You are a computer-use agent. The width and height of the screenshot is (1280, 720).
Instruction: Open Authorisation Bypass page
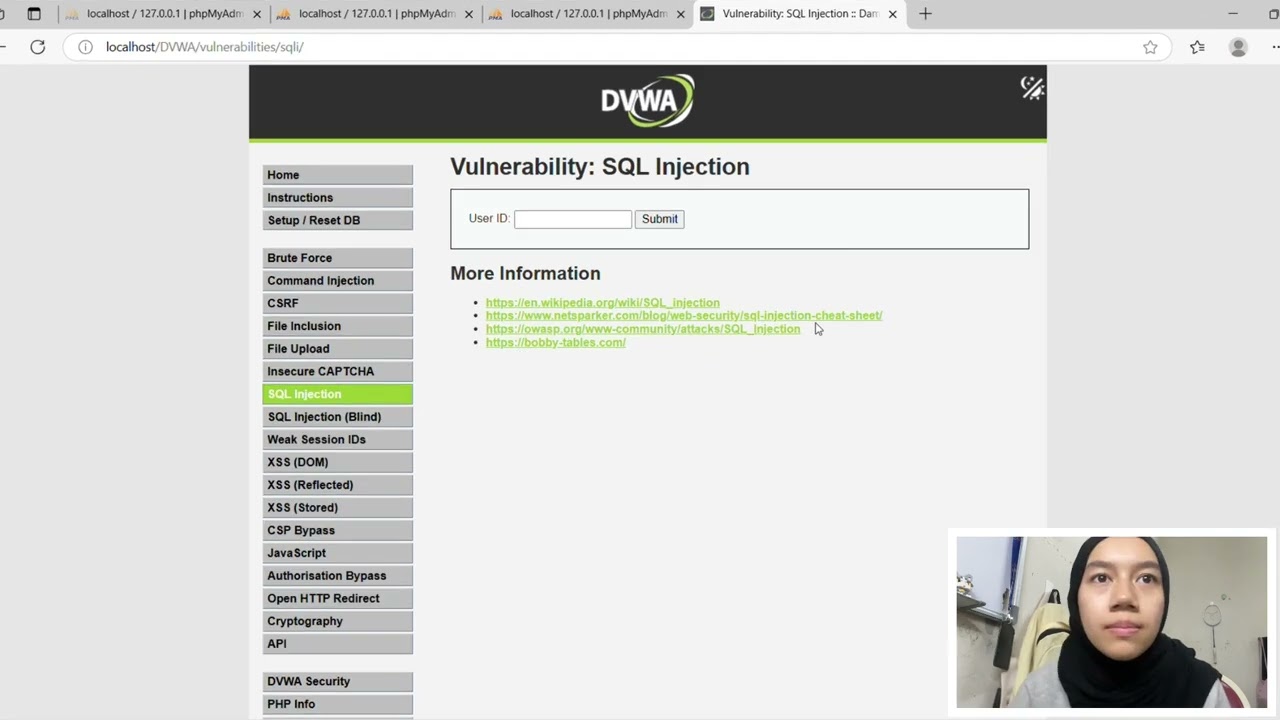338,576
